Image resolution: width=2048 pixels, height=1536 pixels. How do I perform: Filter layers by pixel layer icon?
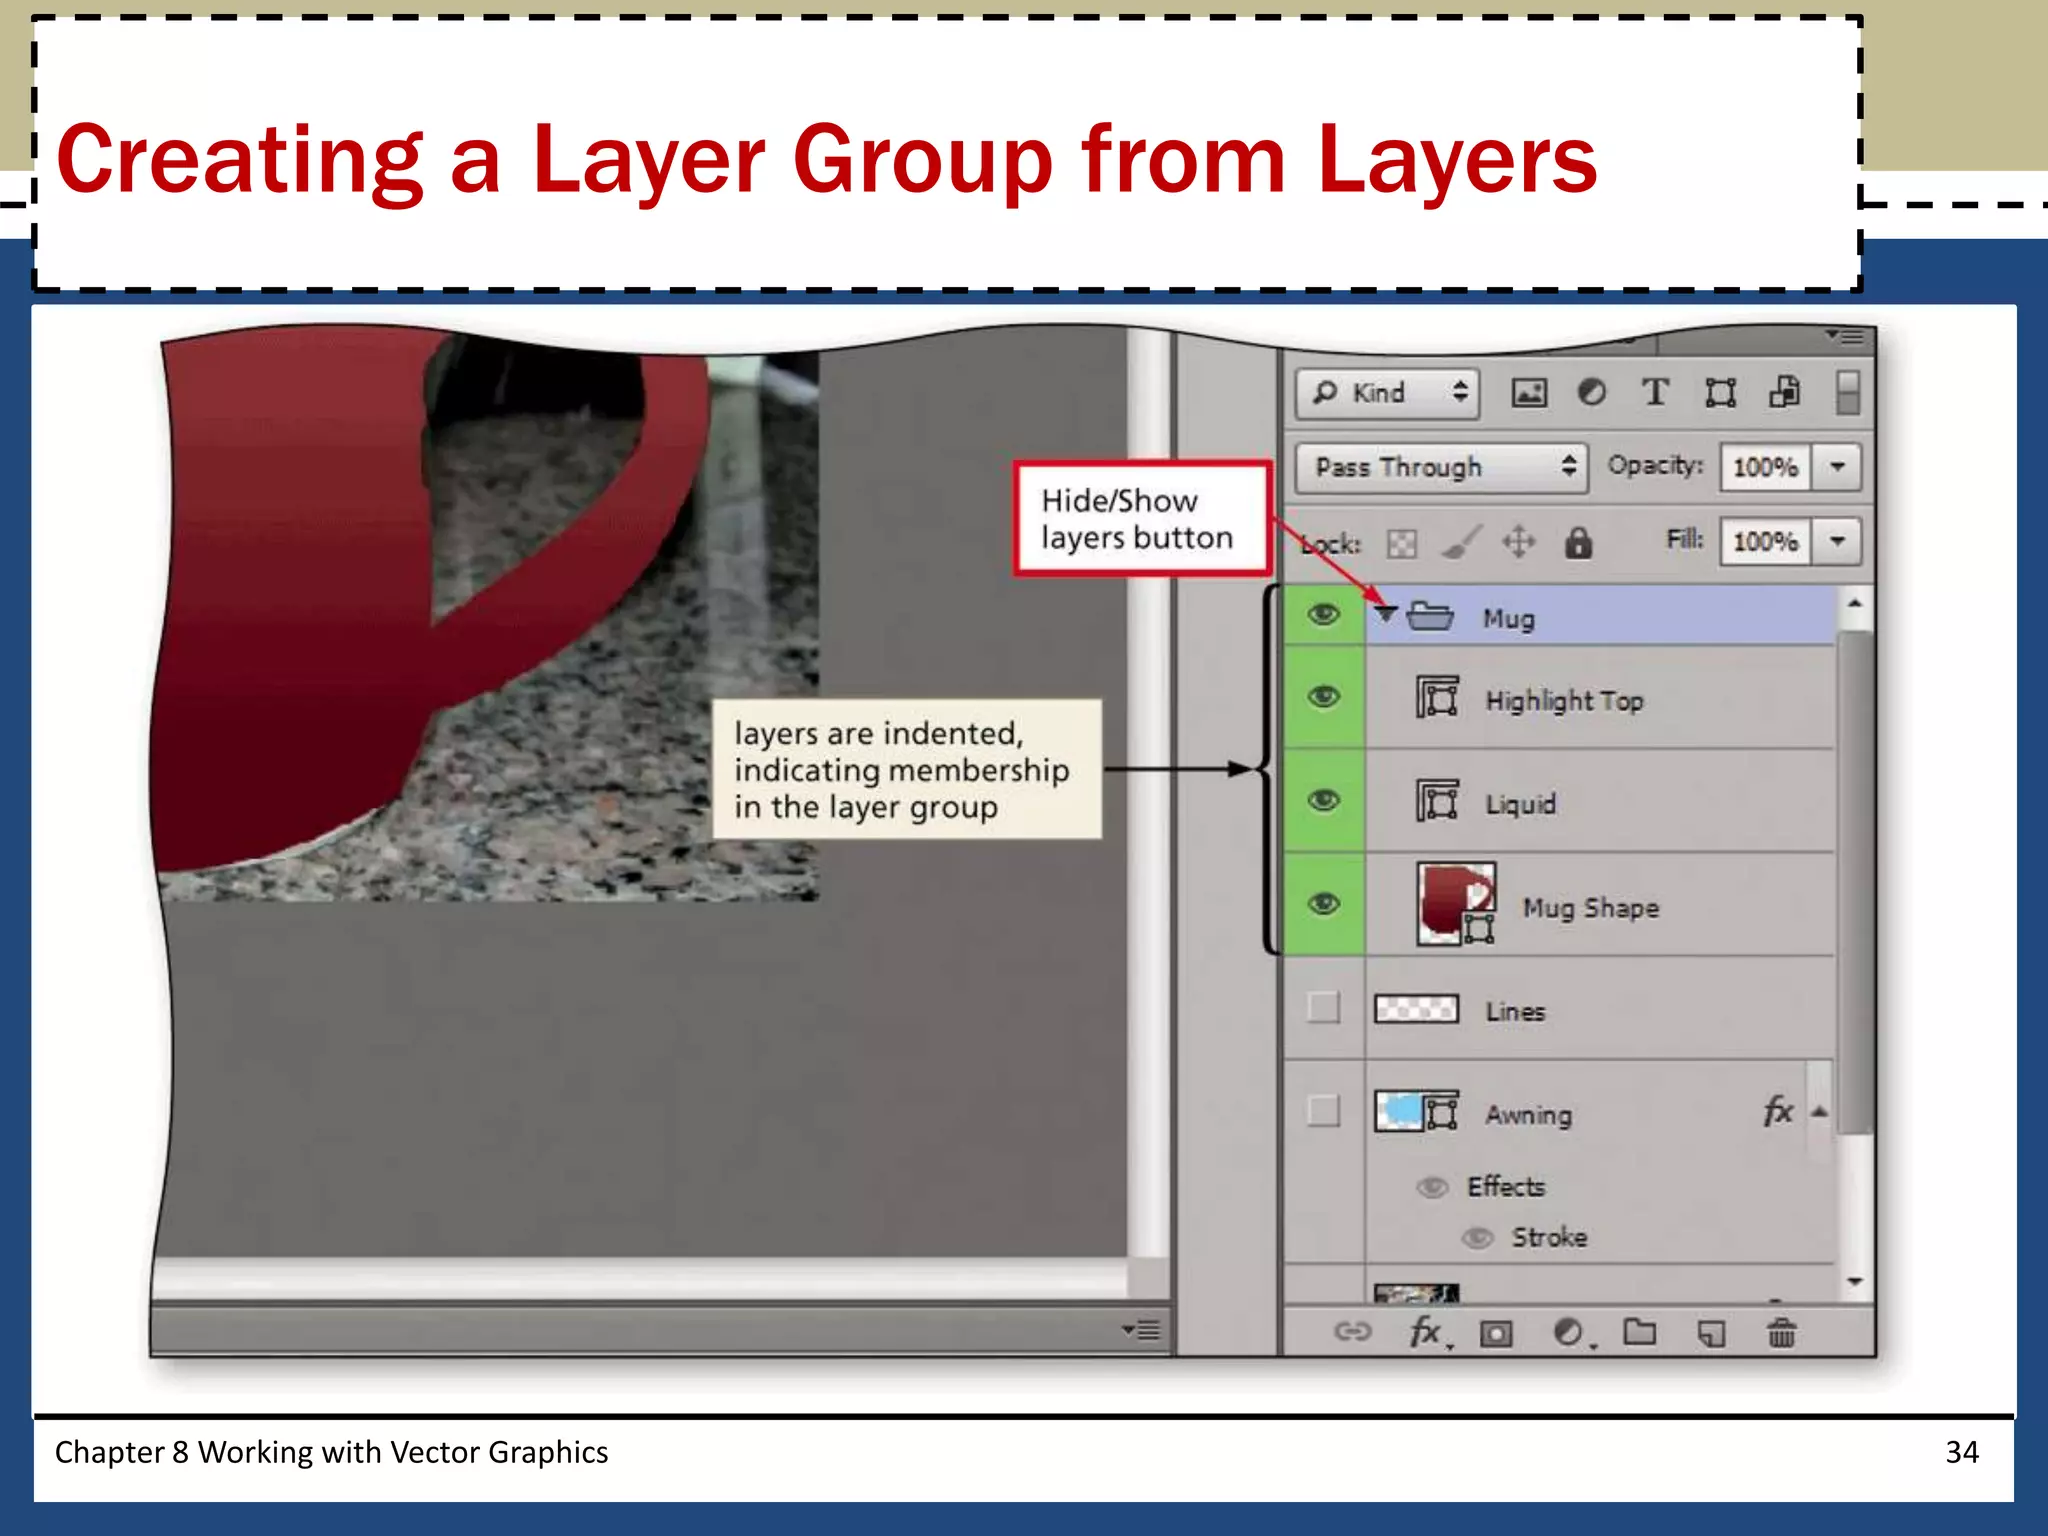click(x=1528, y=393)
